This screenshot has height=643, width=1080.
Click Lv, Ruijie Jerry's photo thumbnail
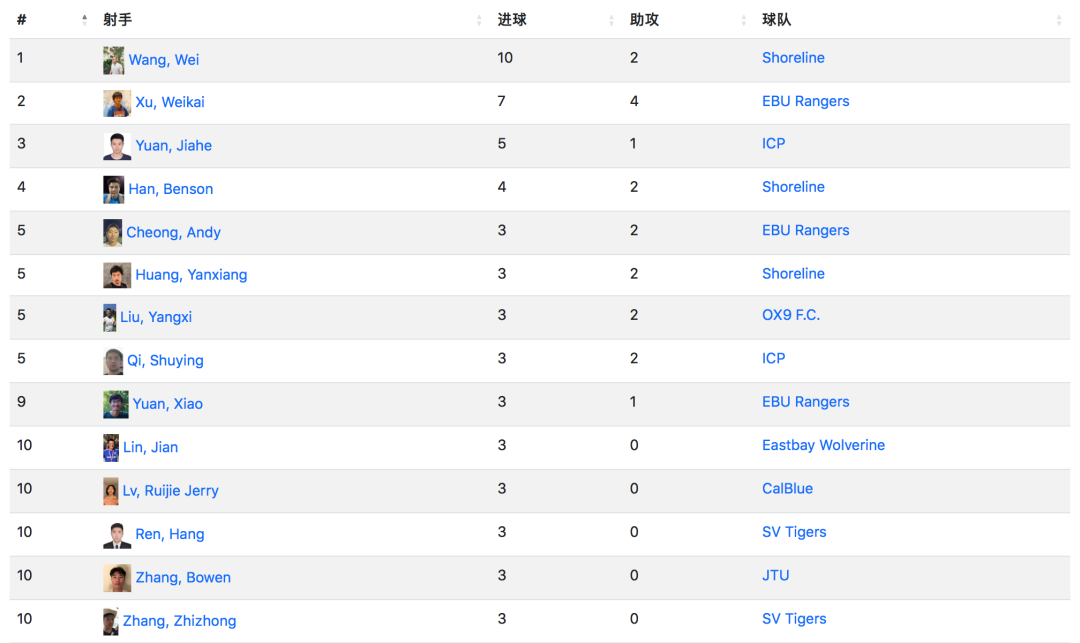pos(111,491)
